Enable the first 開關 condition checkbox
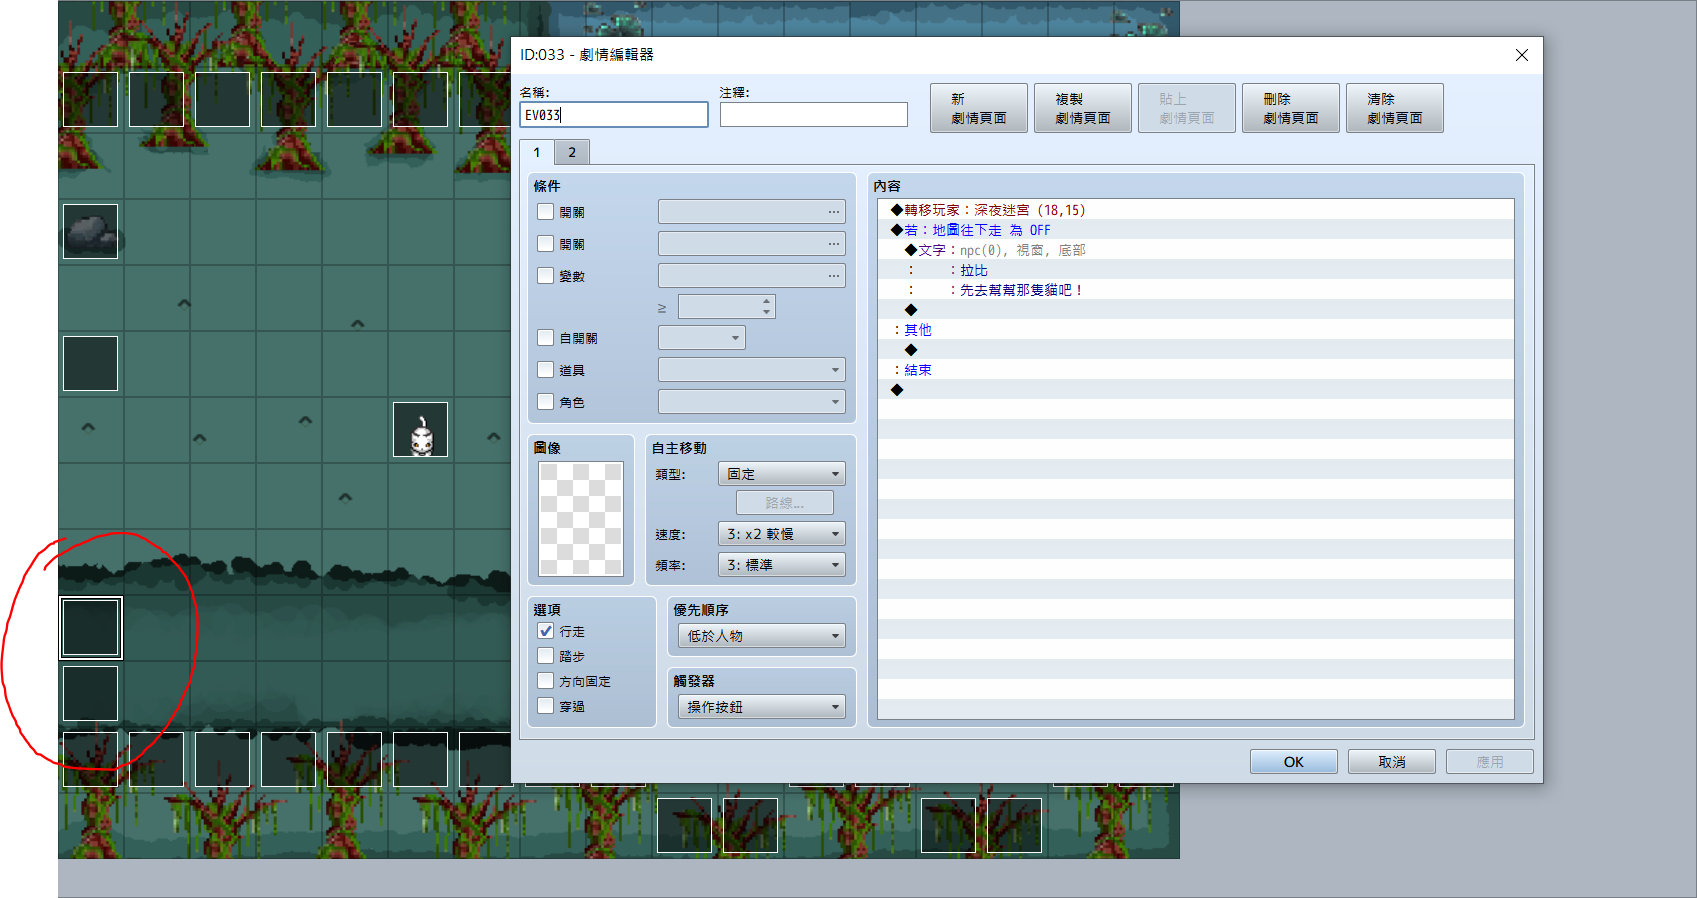This screenshot has width=1697, height=898. click(546, 212)
